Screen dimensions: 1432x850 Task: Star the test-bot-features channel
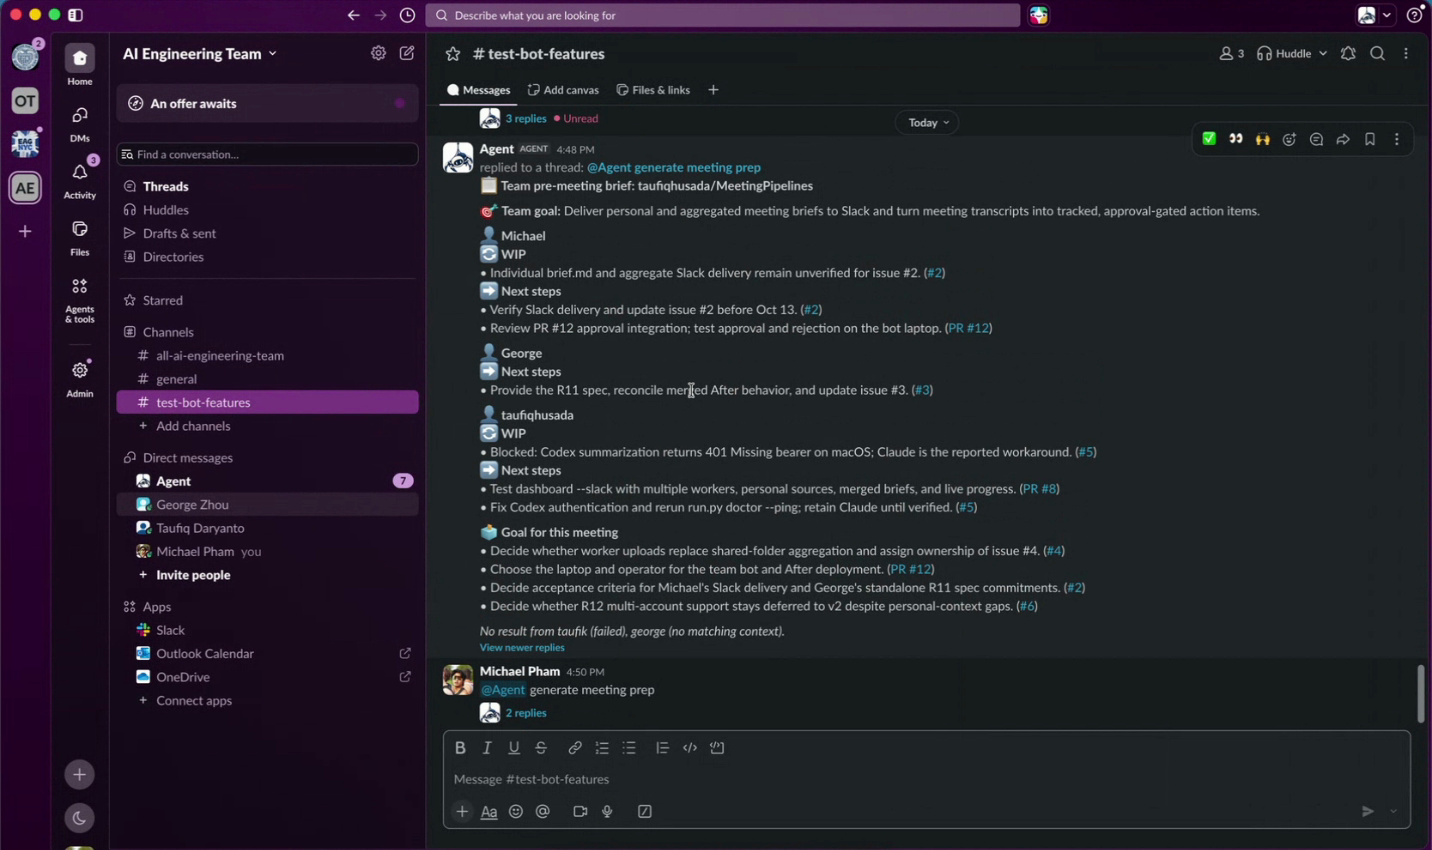click(453, 54)
